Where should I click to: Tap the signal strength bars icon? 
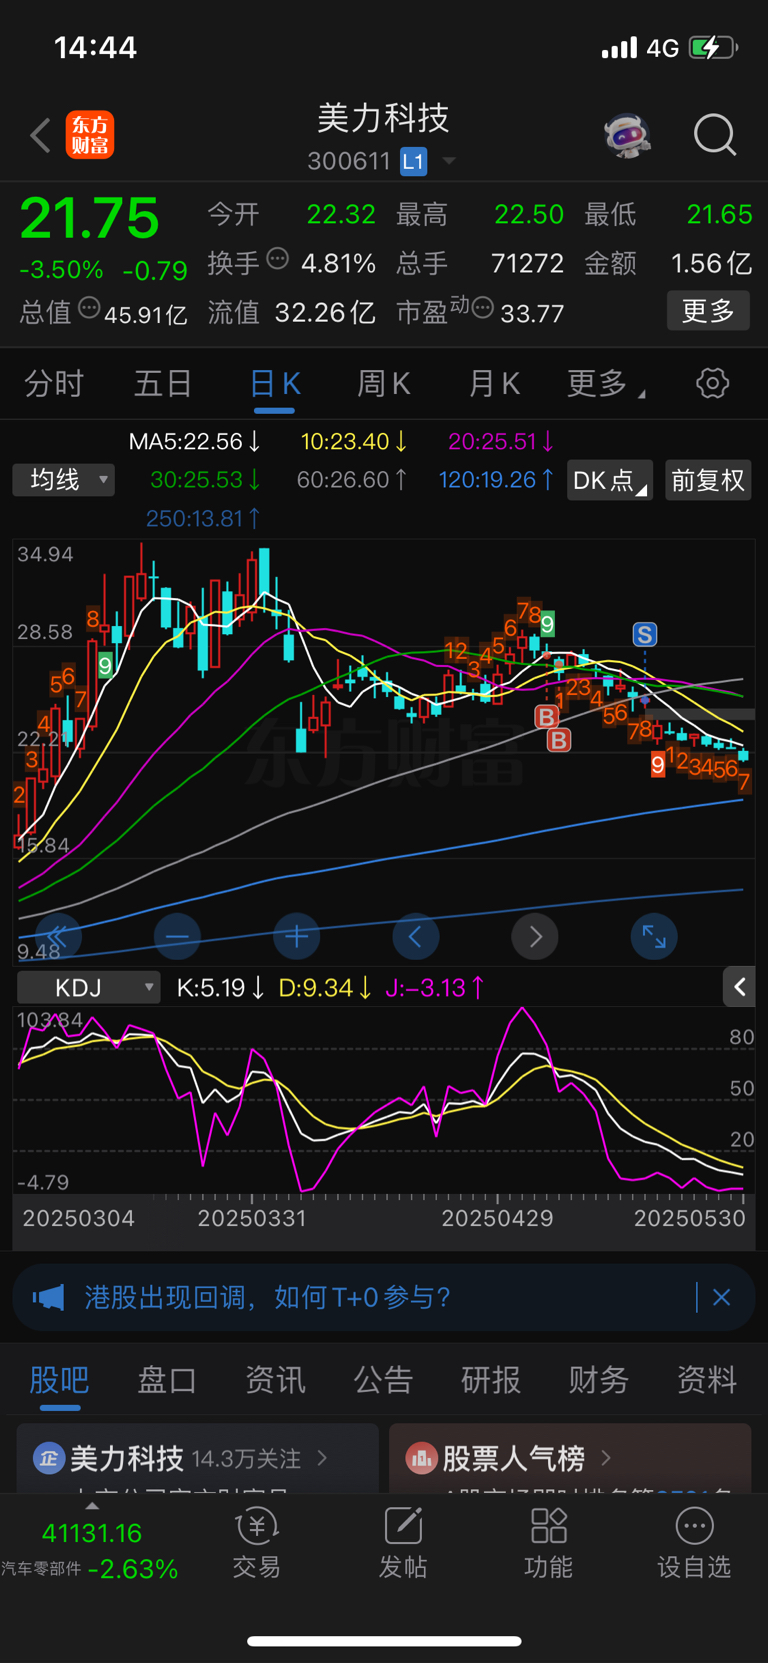click(x=619, y=47)
